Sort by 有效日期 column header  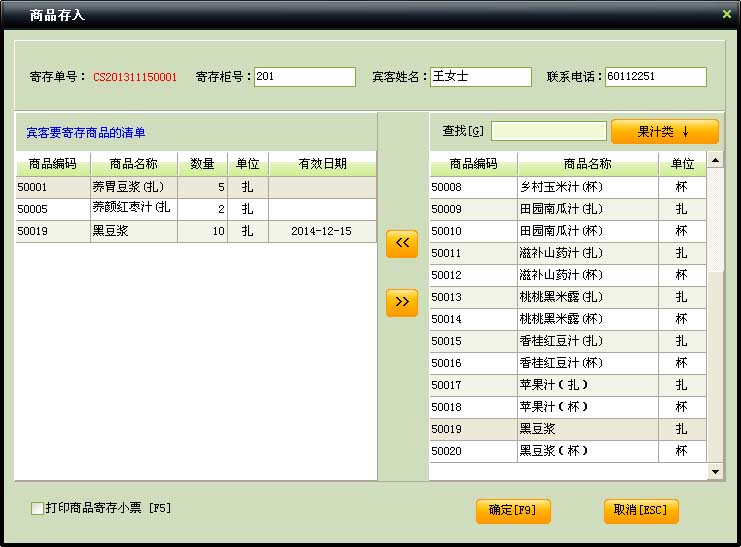tap(322, 164)
